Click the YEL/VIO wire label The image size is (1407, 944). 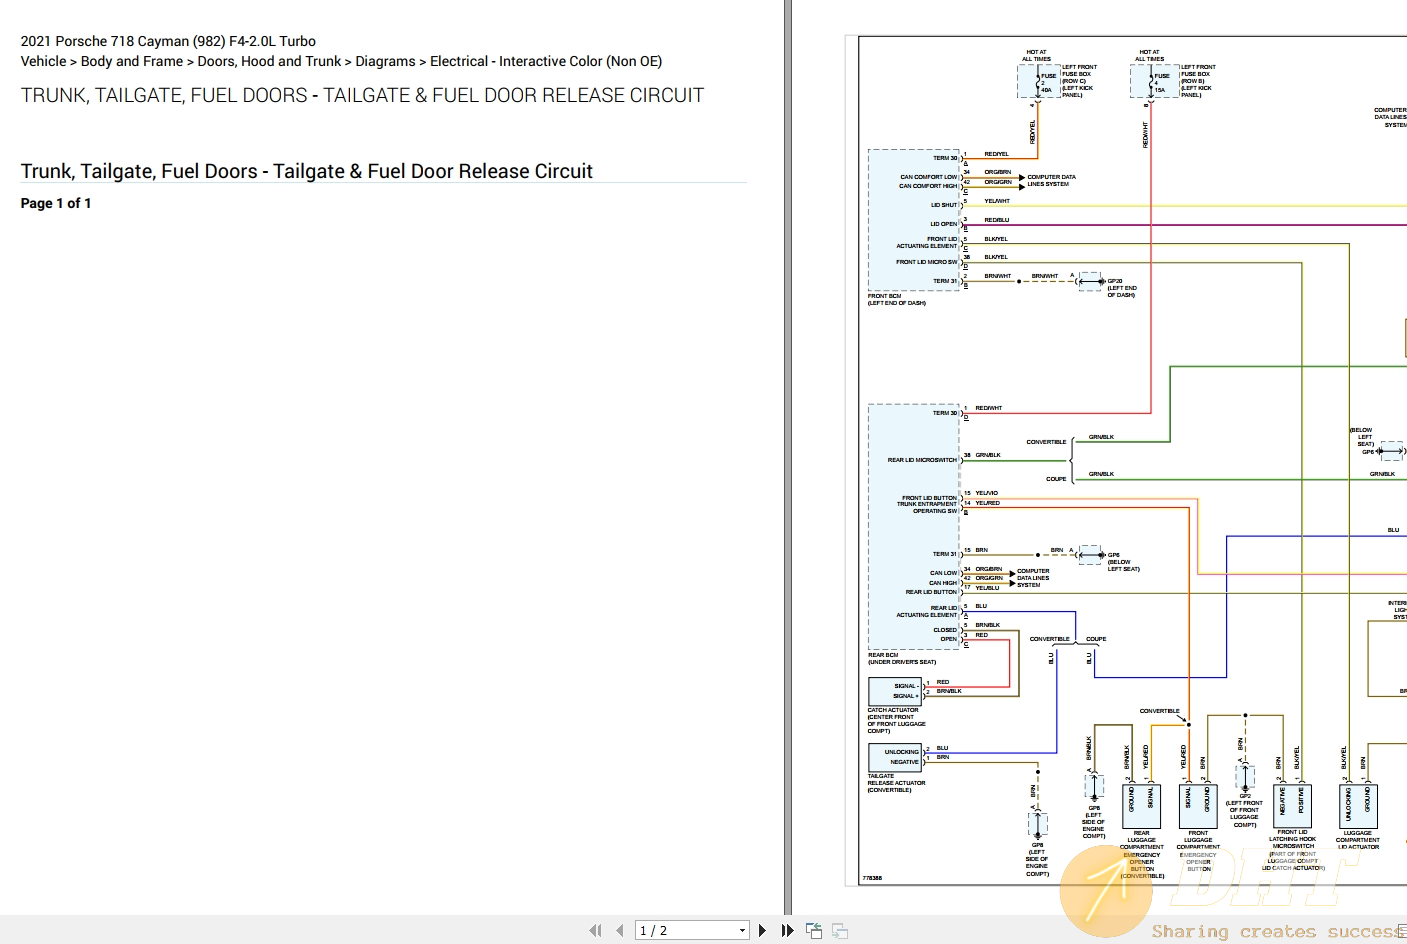[x=987, y=493]
